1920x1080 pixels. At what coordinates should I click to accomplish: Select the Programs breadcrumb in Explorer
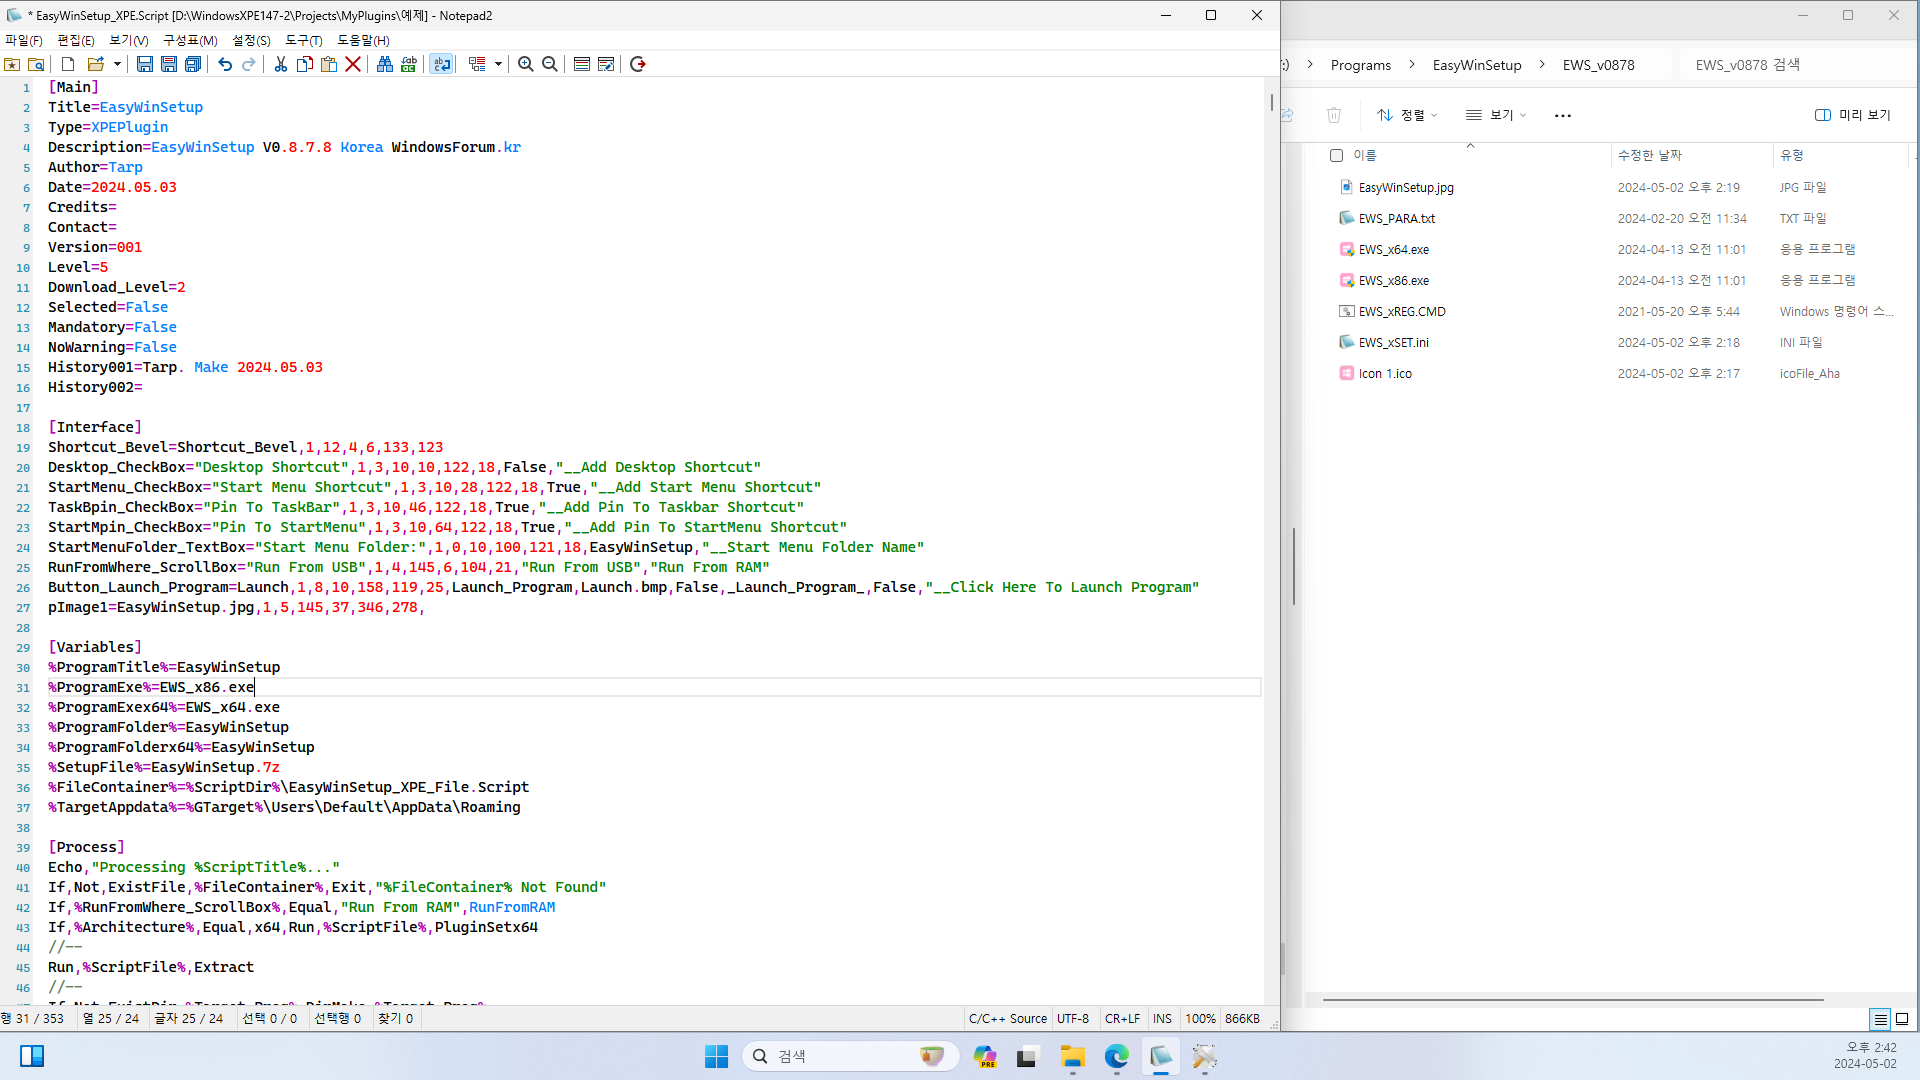[x=1360, y=65]
